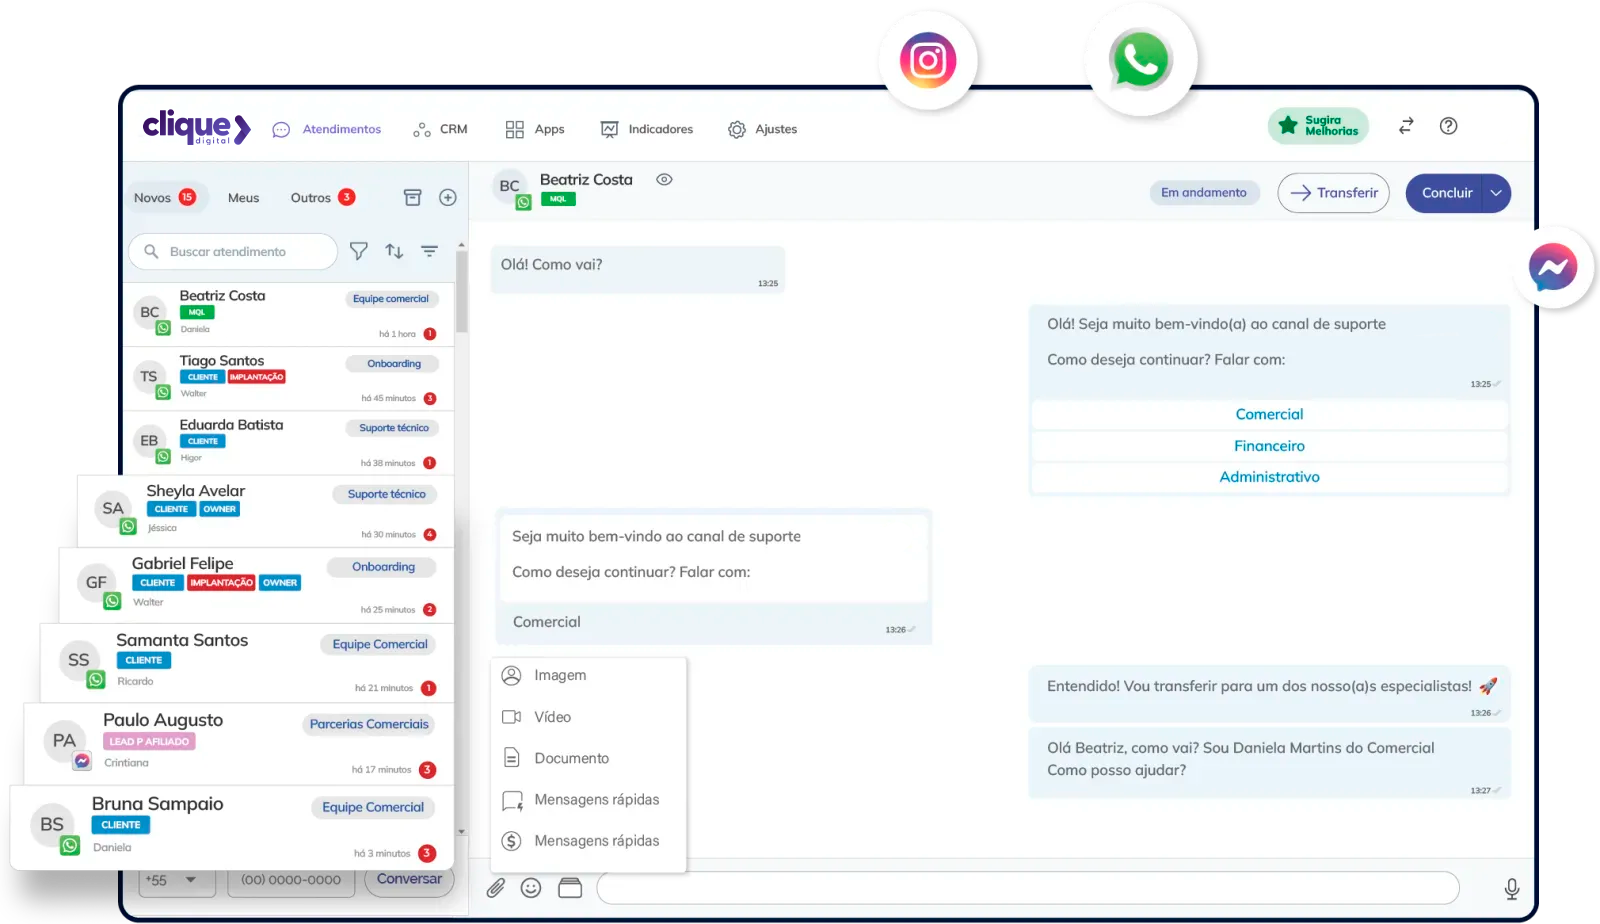The image size is (1600, 924).
Task: Click the sort arrows icon
Action: 394,252
